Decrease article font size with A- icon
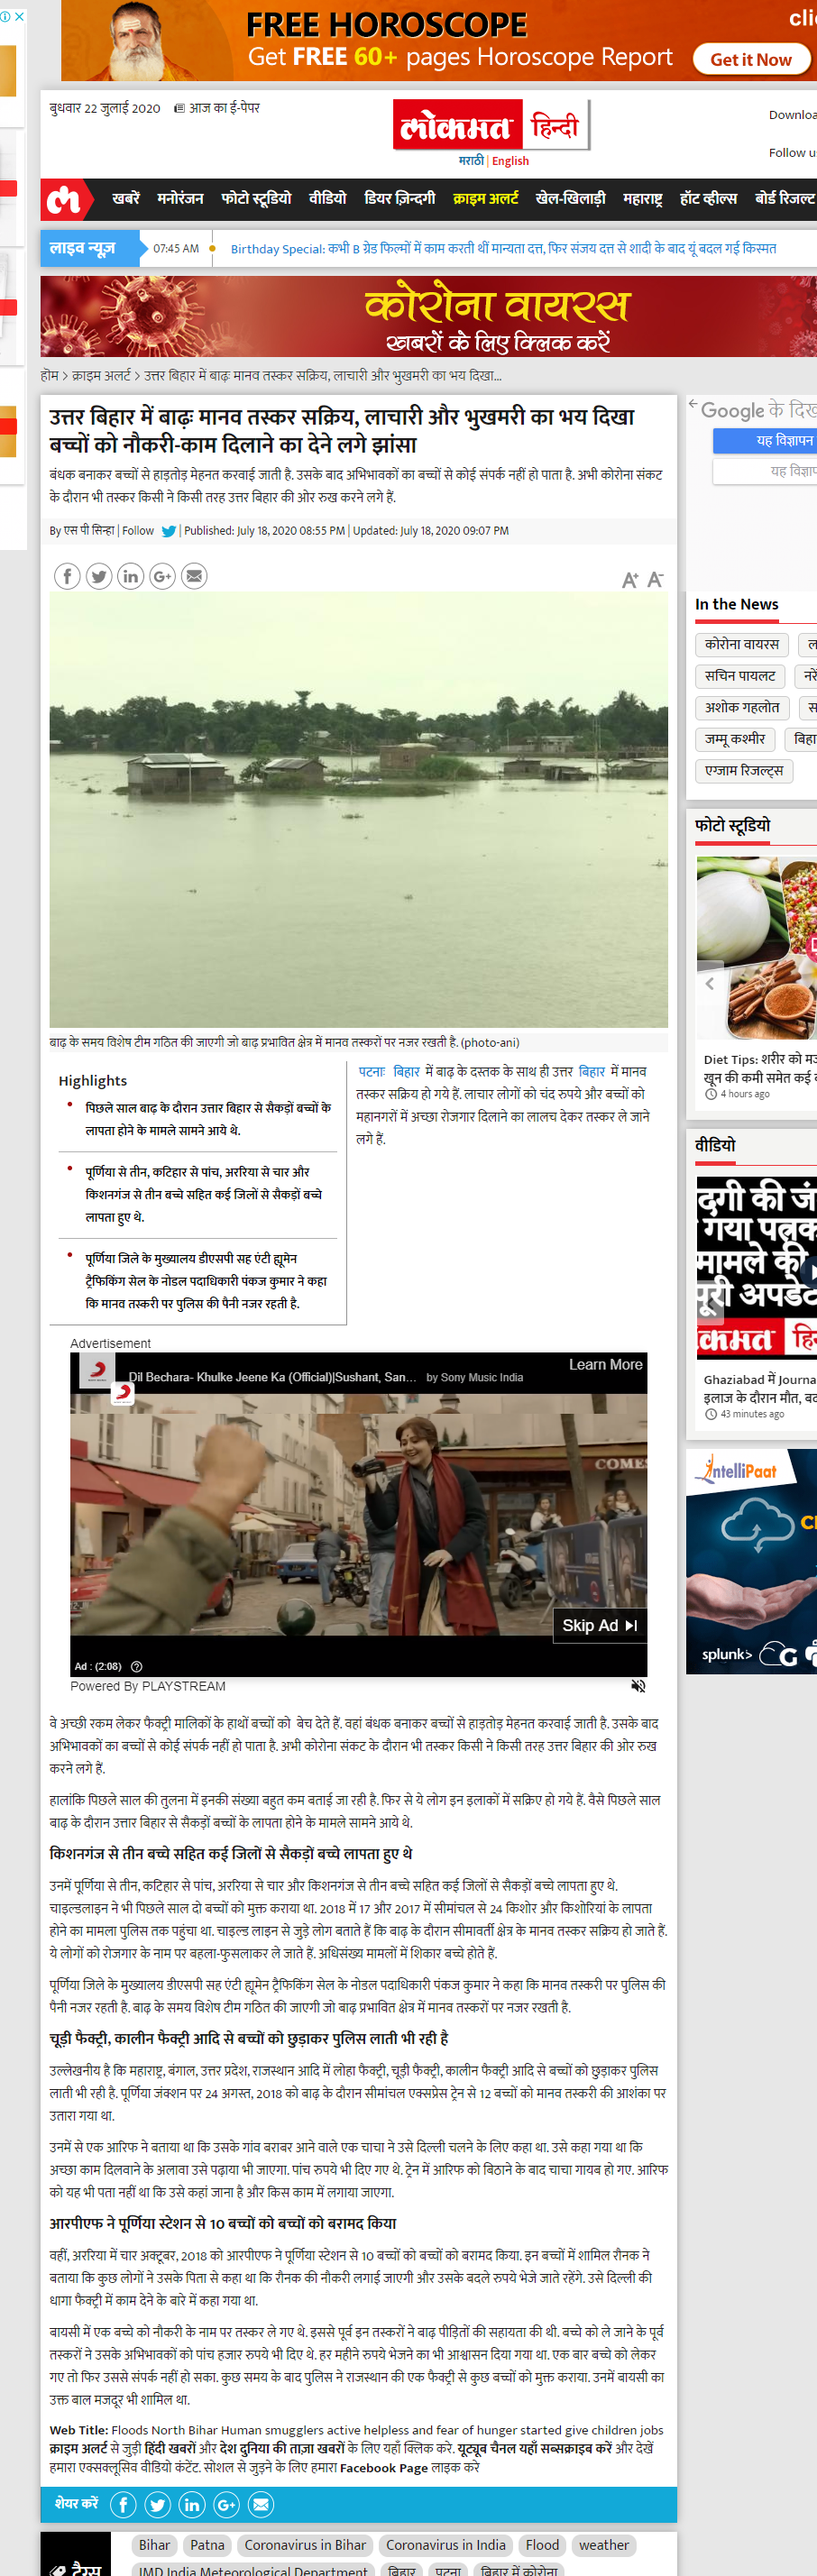 tap(656, 580)
